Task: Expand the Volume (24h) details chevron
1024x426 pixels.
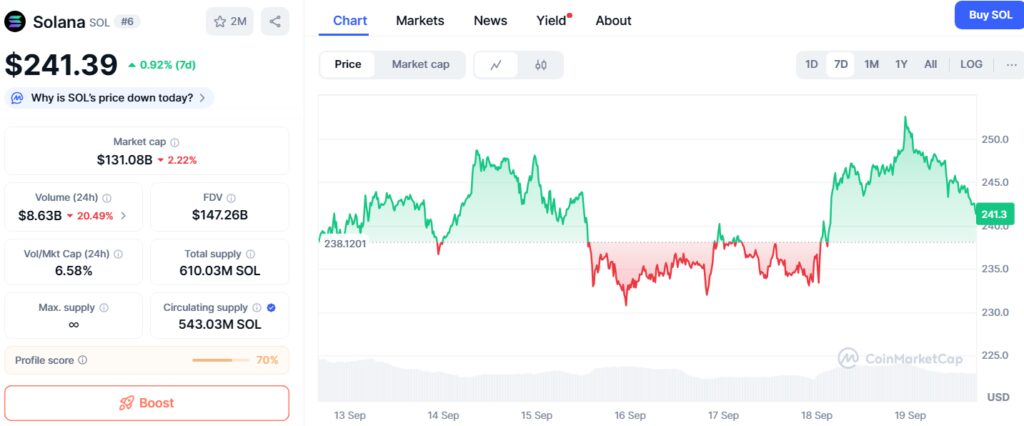Action: coord(123,215)
